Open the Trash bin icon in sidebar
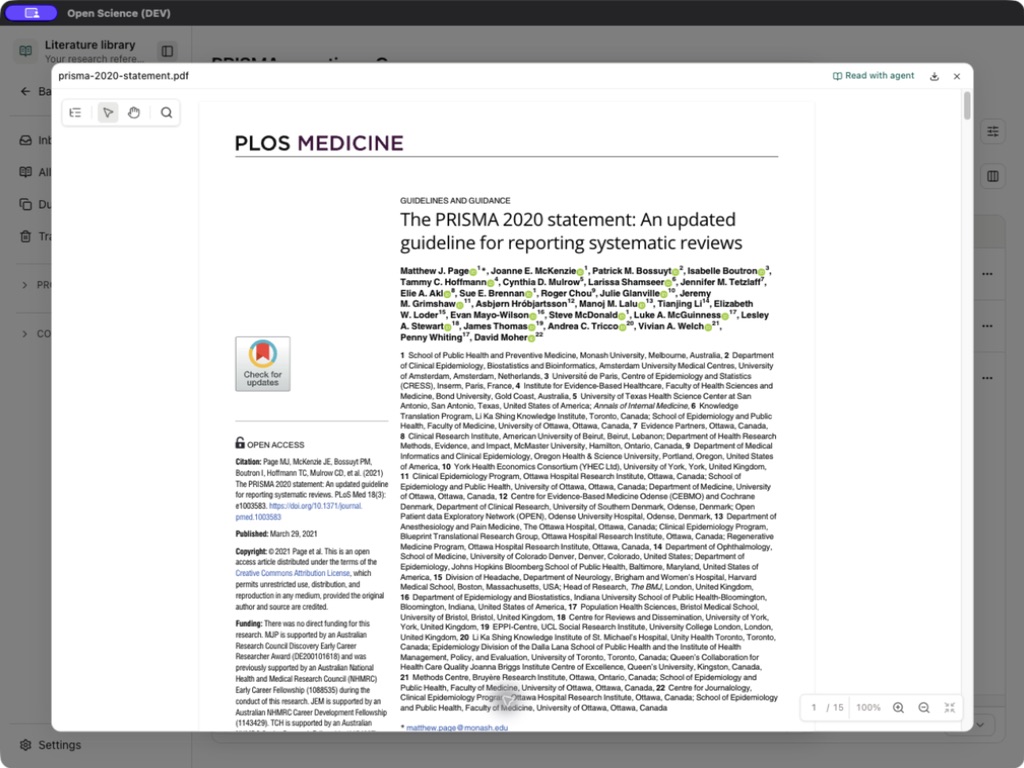The width and height of the screenshot is (1024, 768). 25,236
